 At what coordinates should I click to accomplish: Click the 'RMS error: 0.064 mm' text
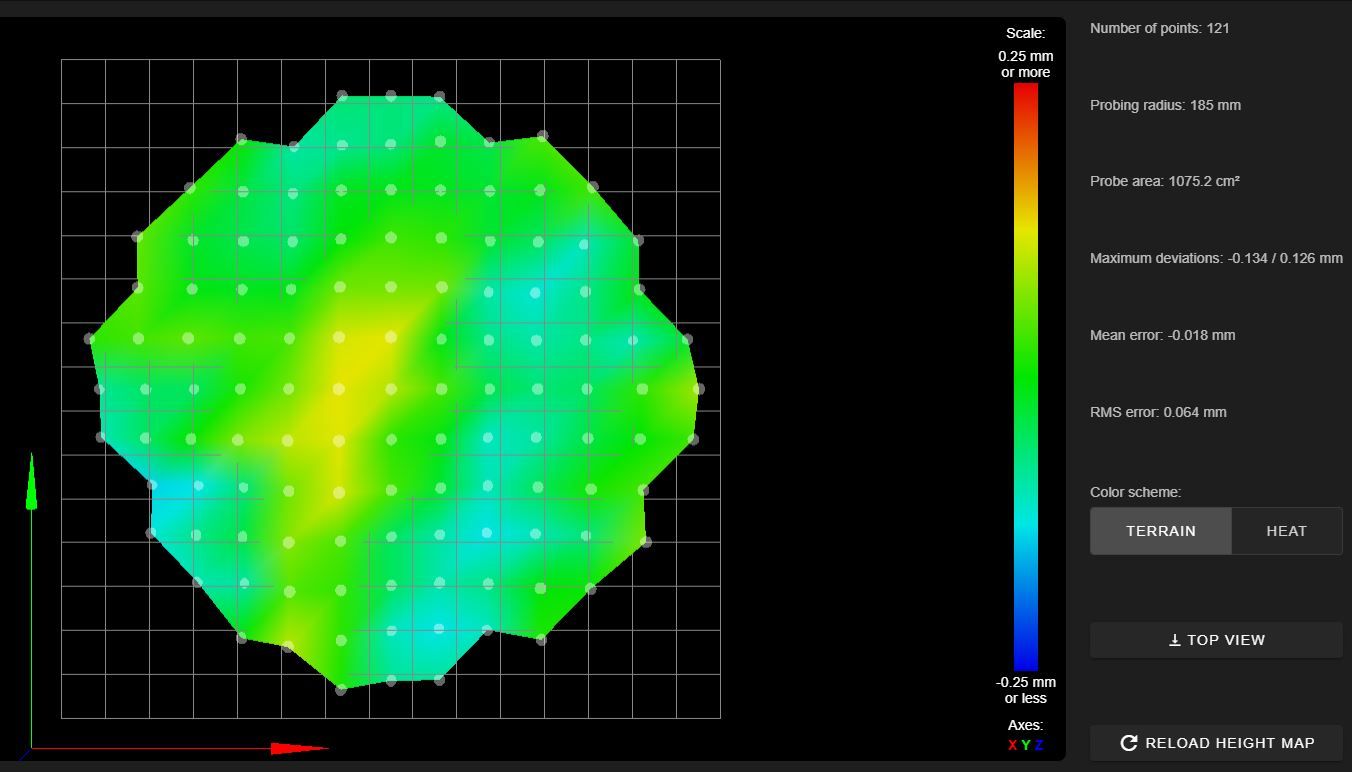pyautogui.click(x=1158, y=412)
